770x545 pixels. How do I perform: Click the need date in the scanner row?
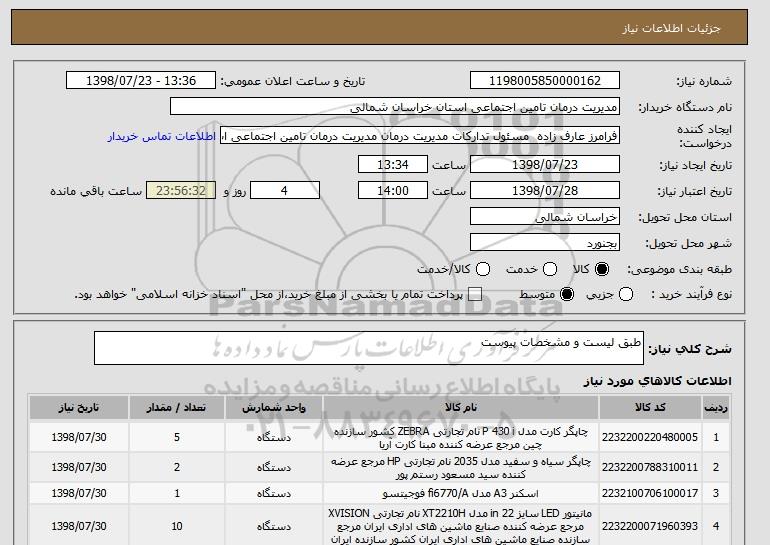pos(79,493)
